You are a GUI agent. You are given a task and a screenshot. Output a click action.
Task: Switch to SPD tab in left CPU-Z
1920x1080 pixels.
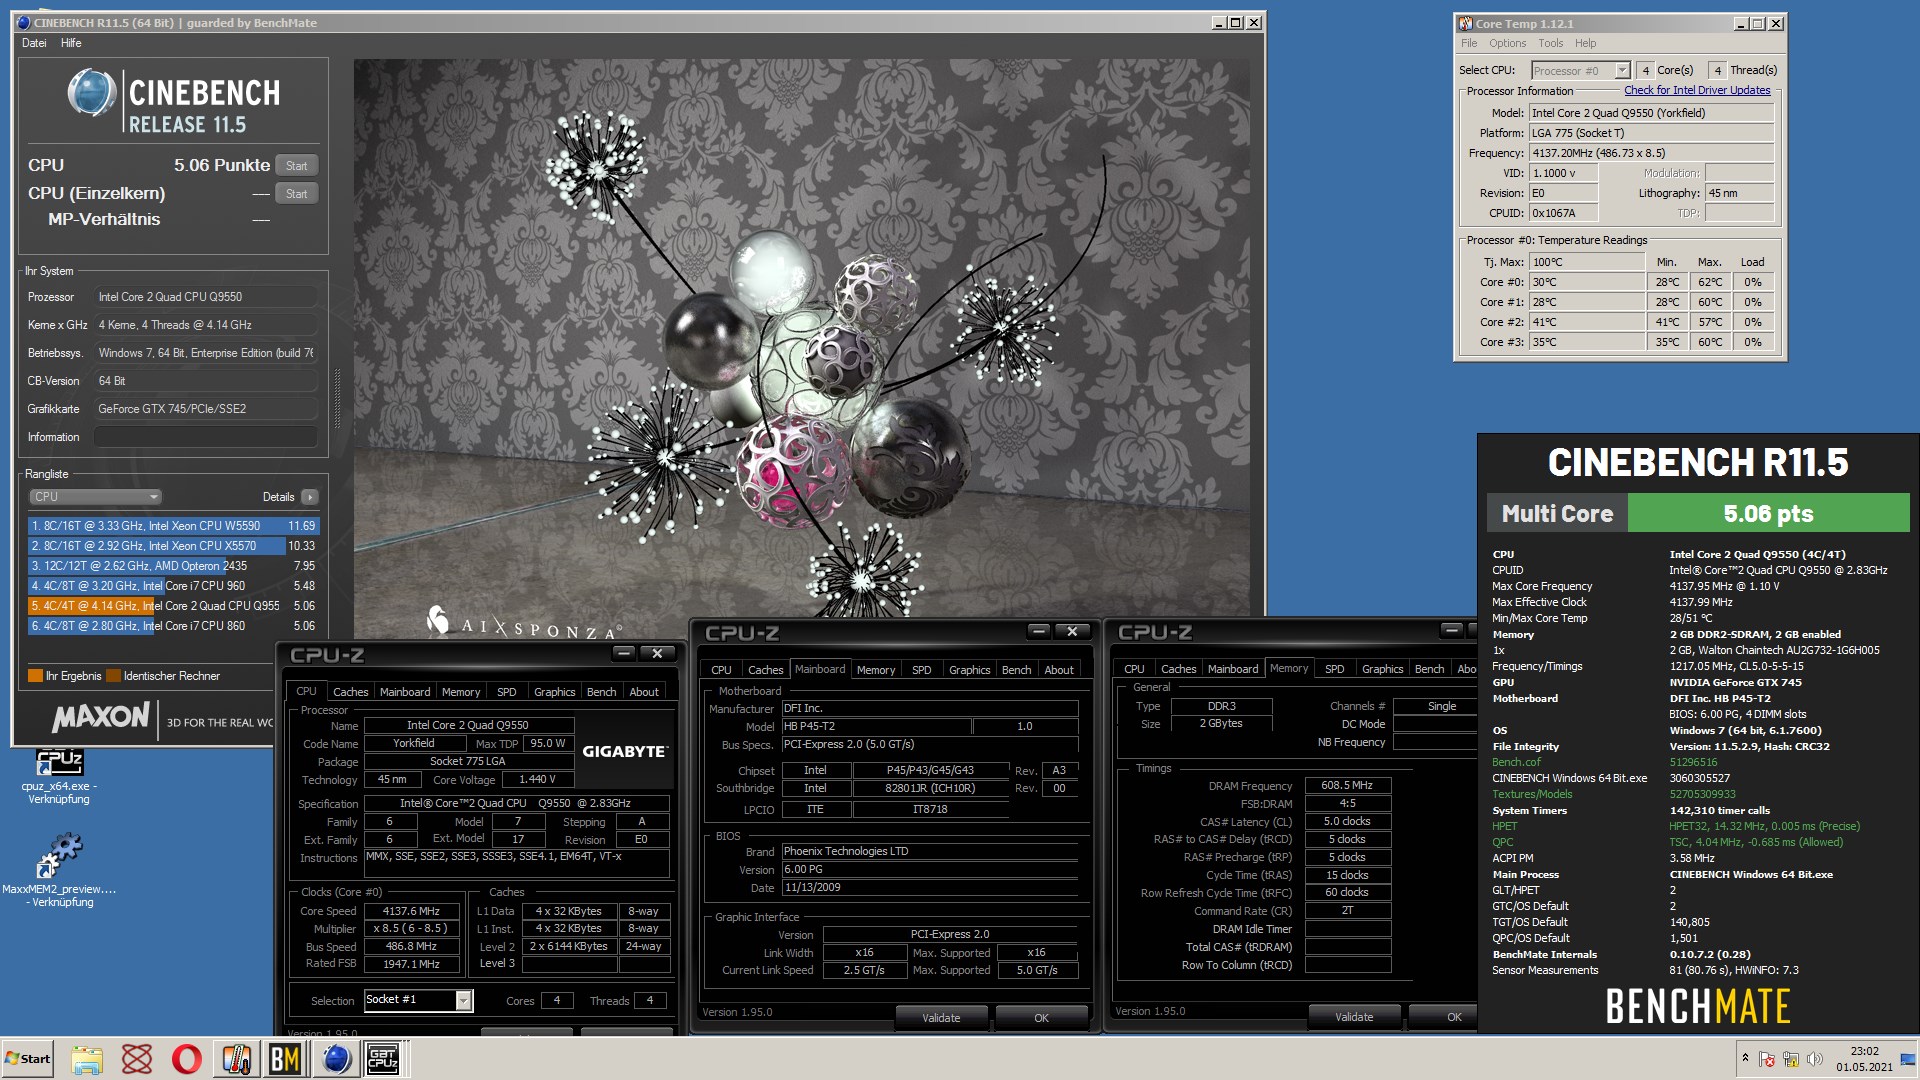[x=507, y=692]
